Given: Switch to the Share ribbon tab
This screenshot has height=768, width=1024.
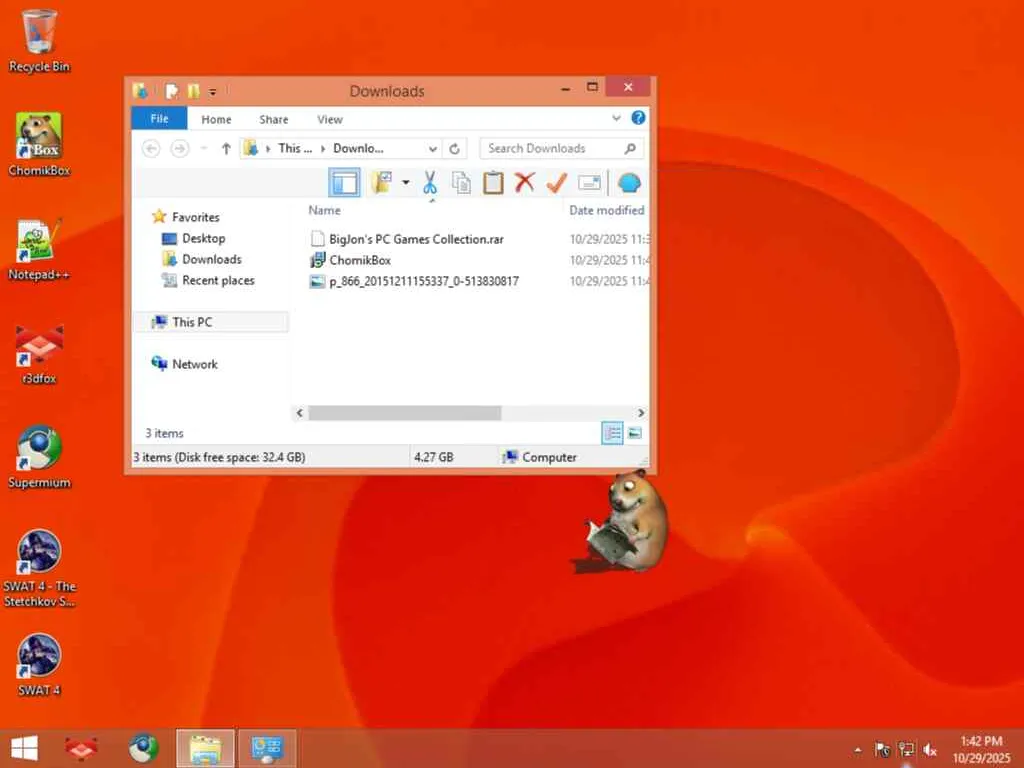Looking at the screenshot, I should coord(274,120).
